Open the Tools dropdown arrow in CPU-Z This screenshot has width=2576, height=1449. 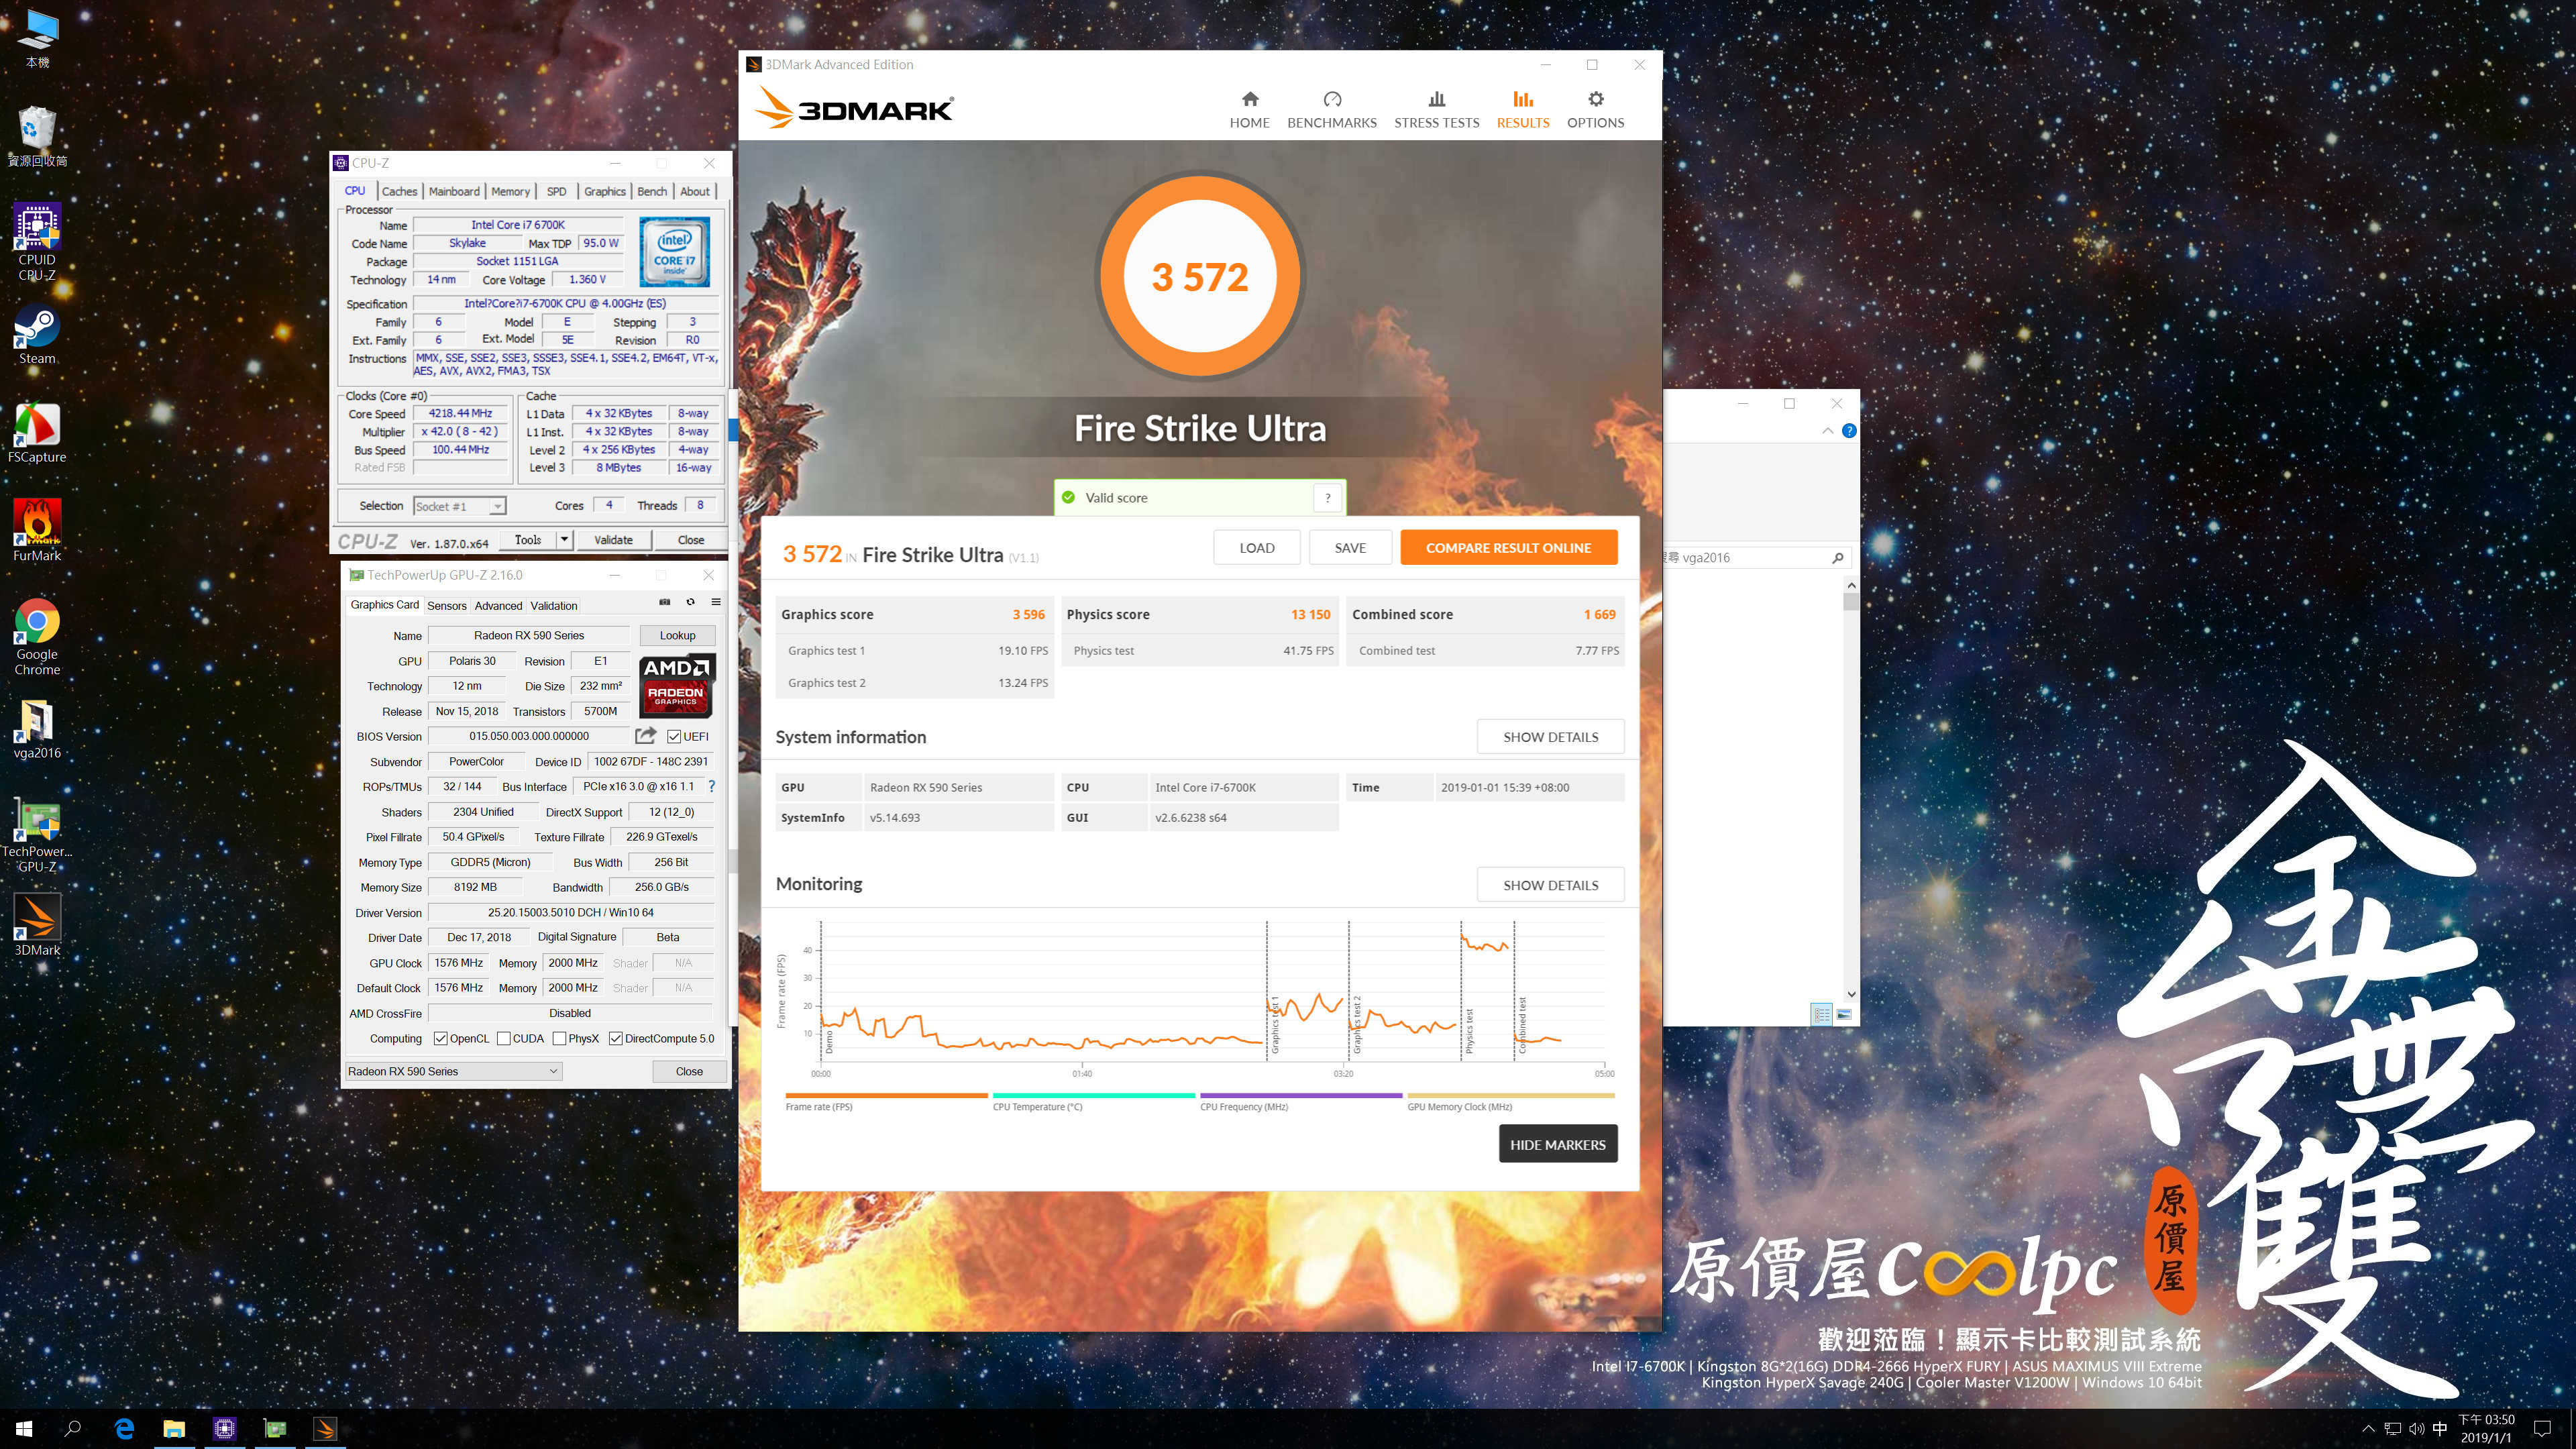(564, 540)
